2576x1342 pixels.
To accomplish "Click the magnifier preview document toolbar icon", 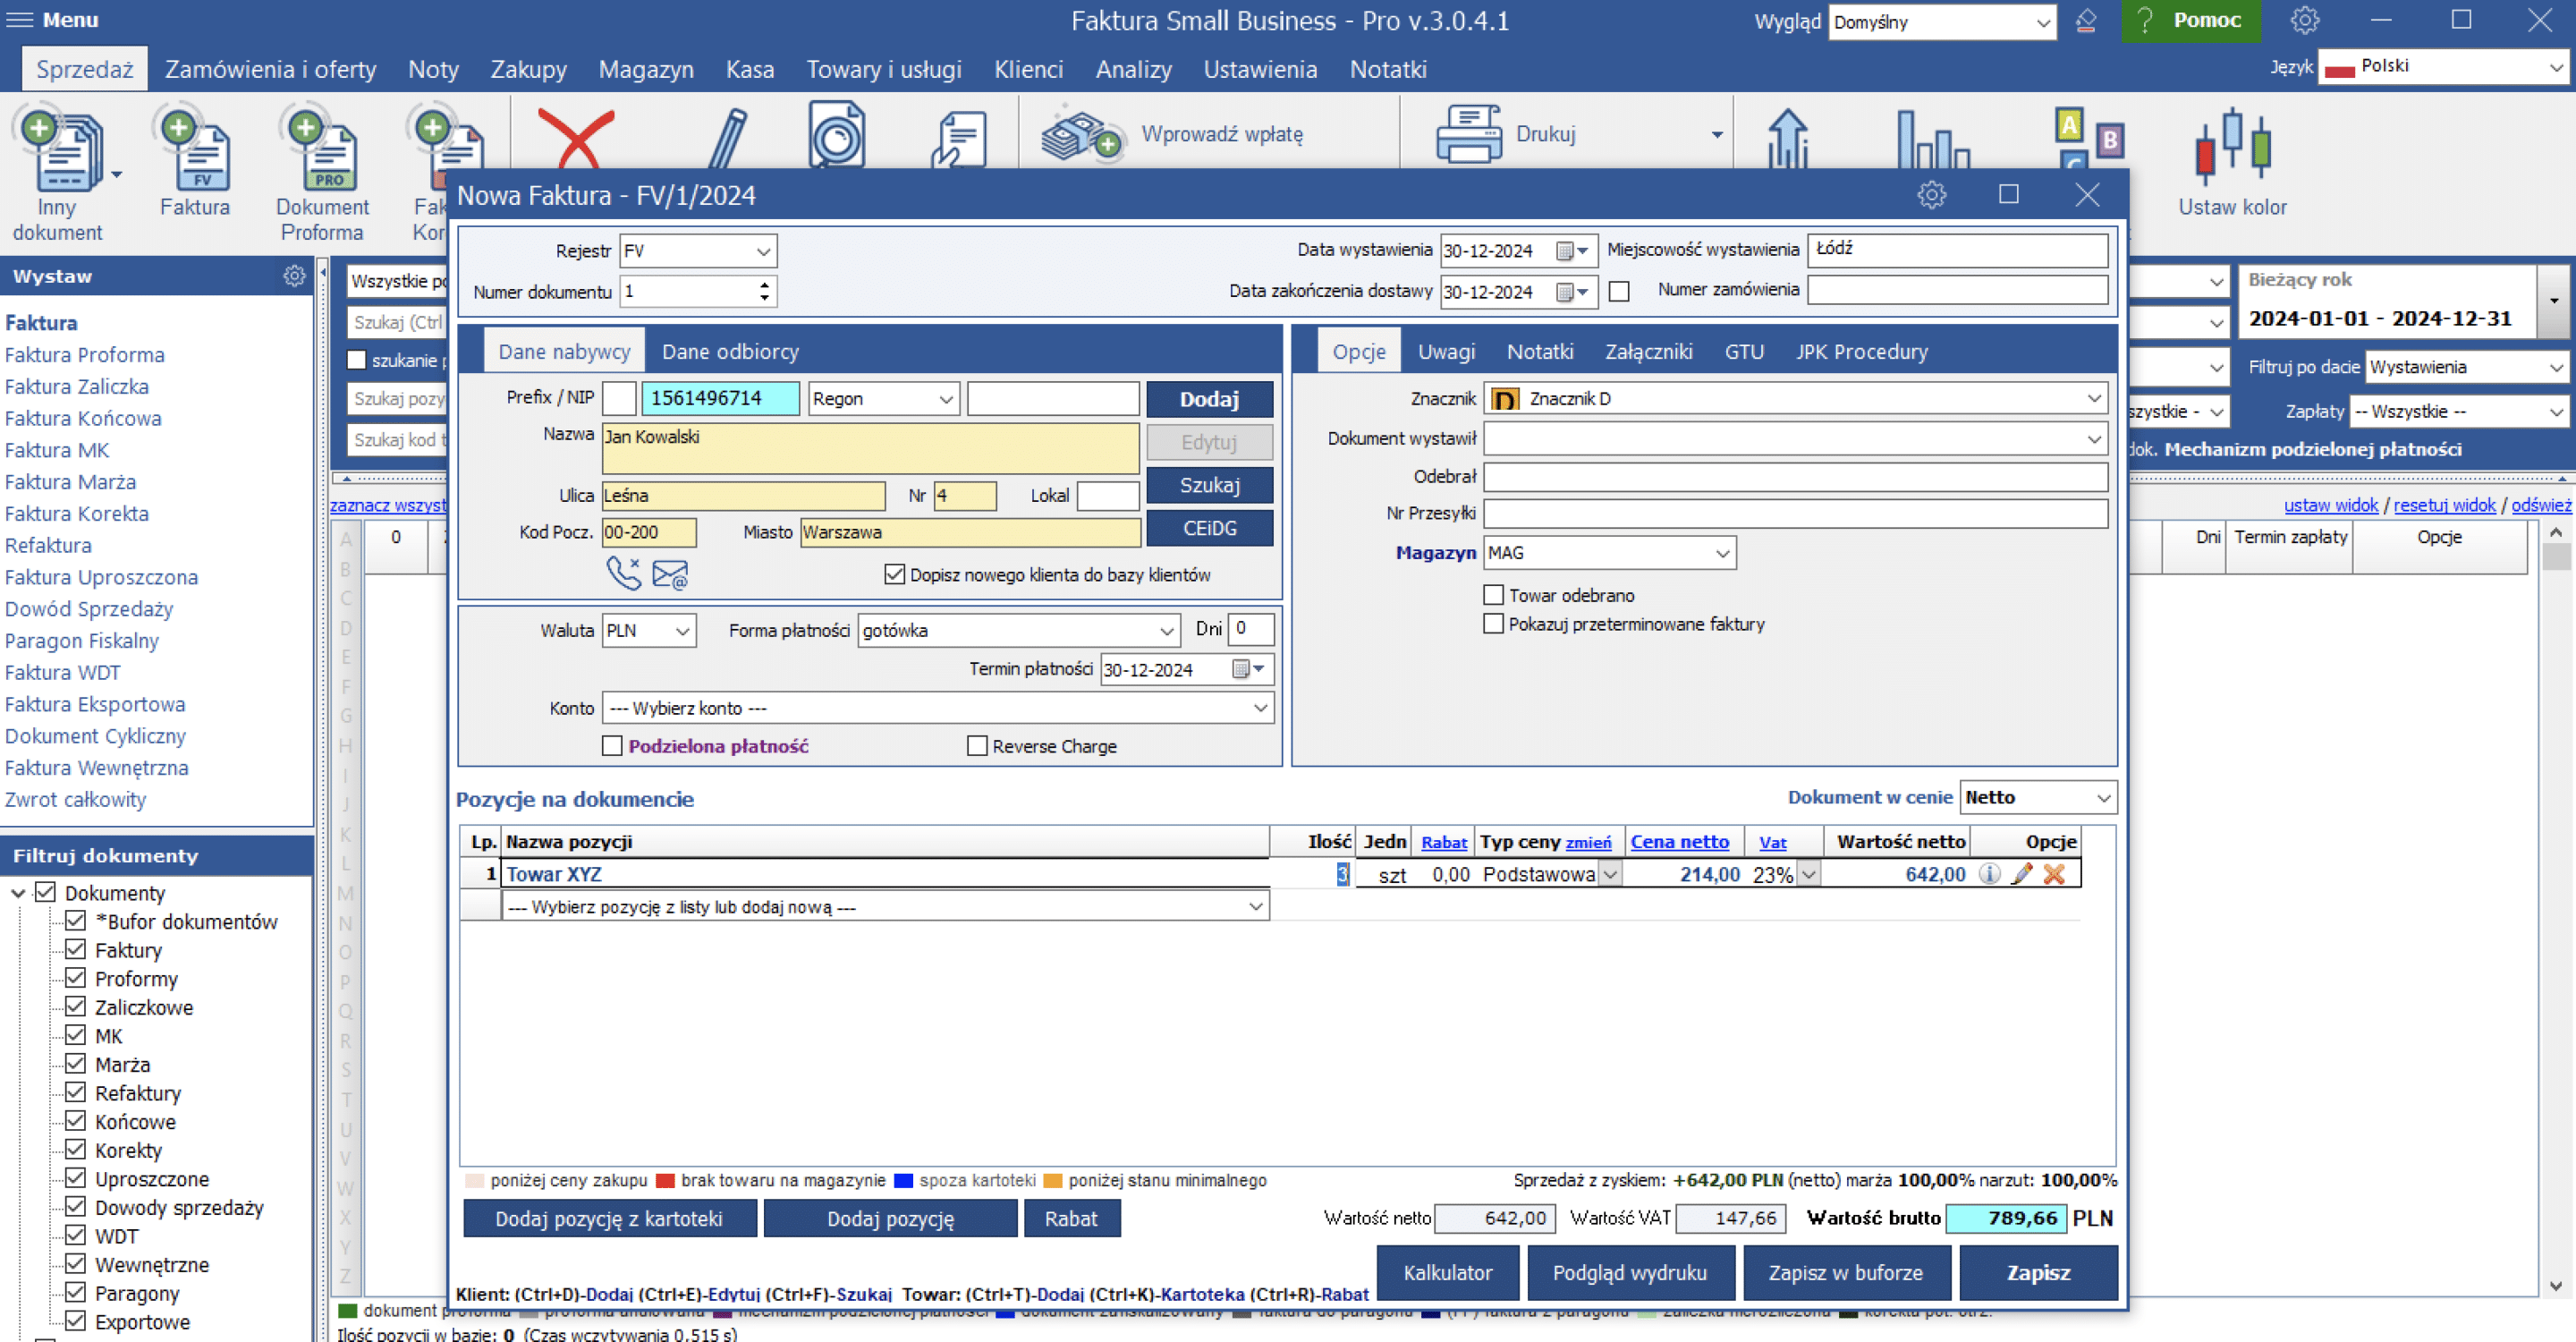I will pos(836,135).
